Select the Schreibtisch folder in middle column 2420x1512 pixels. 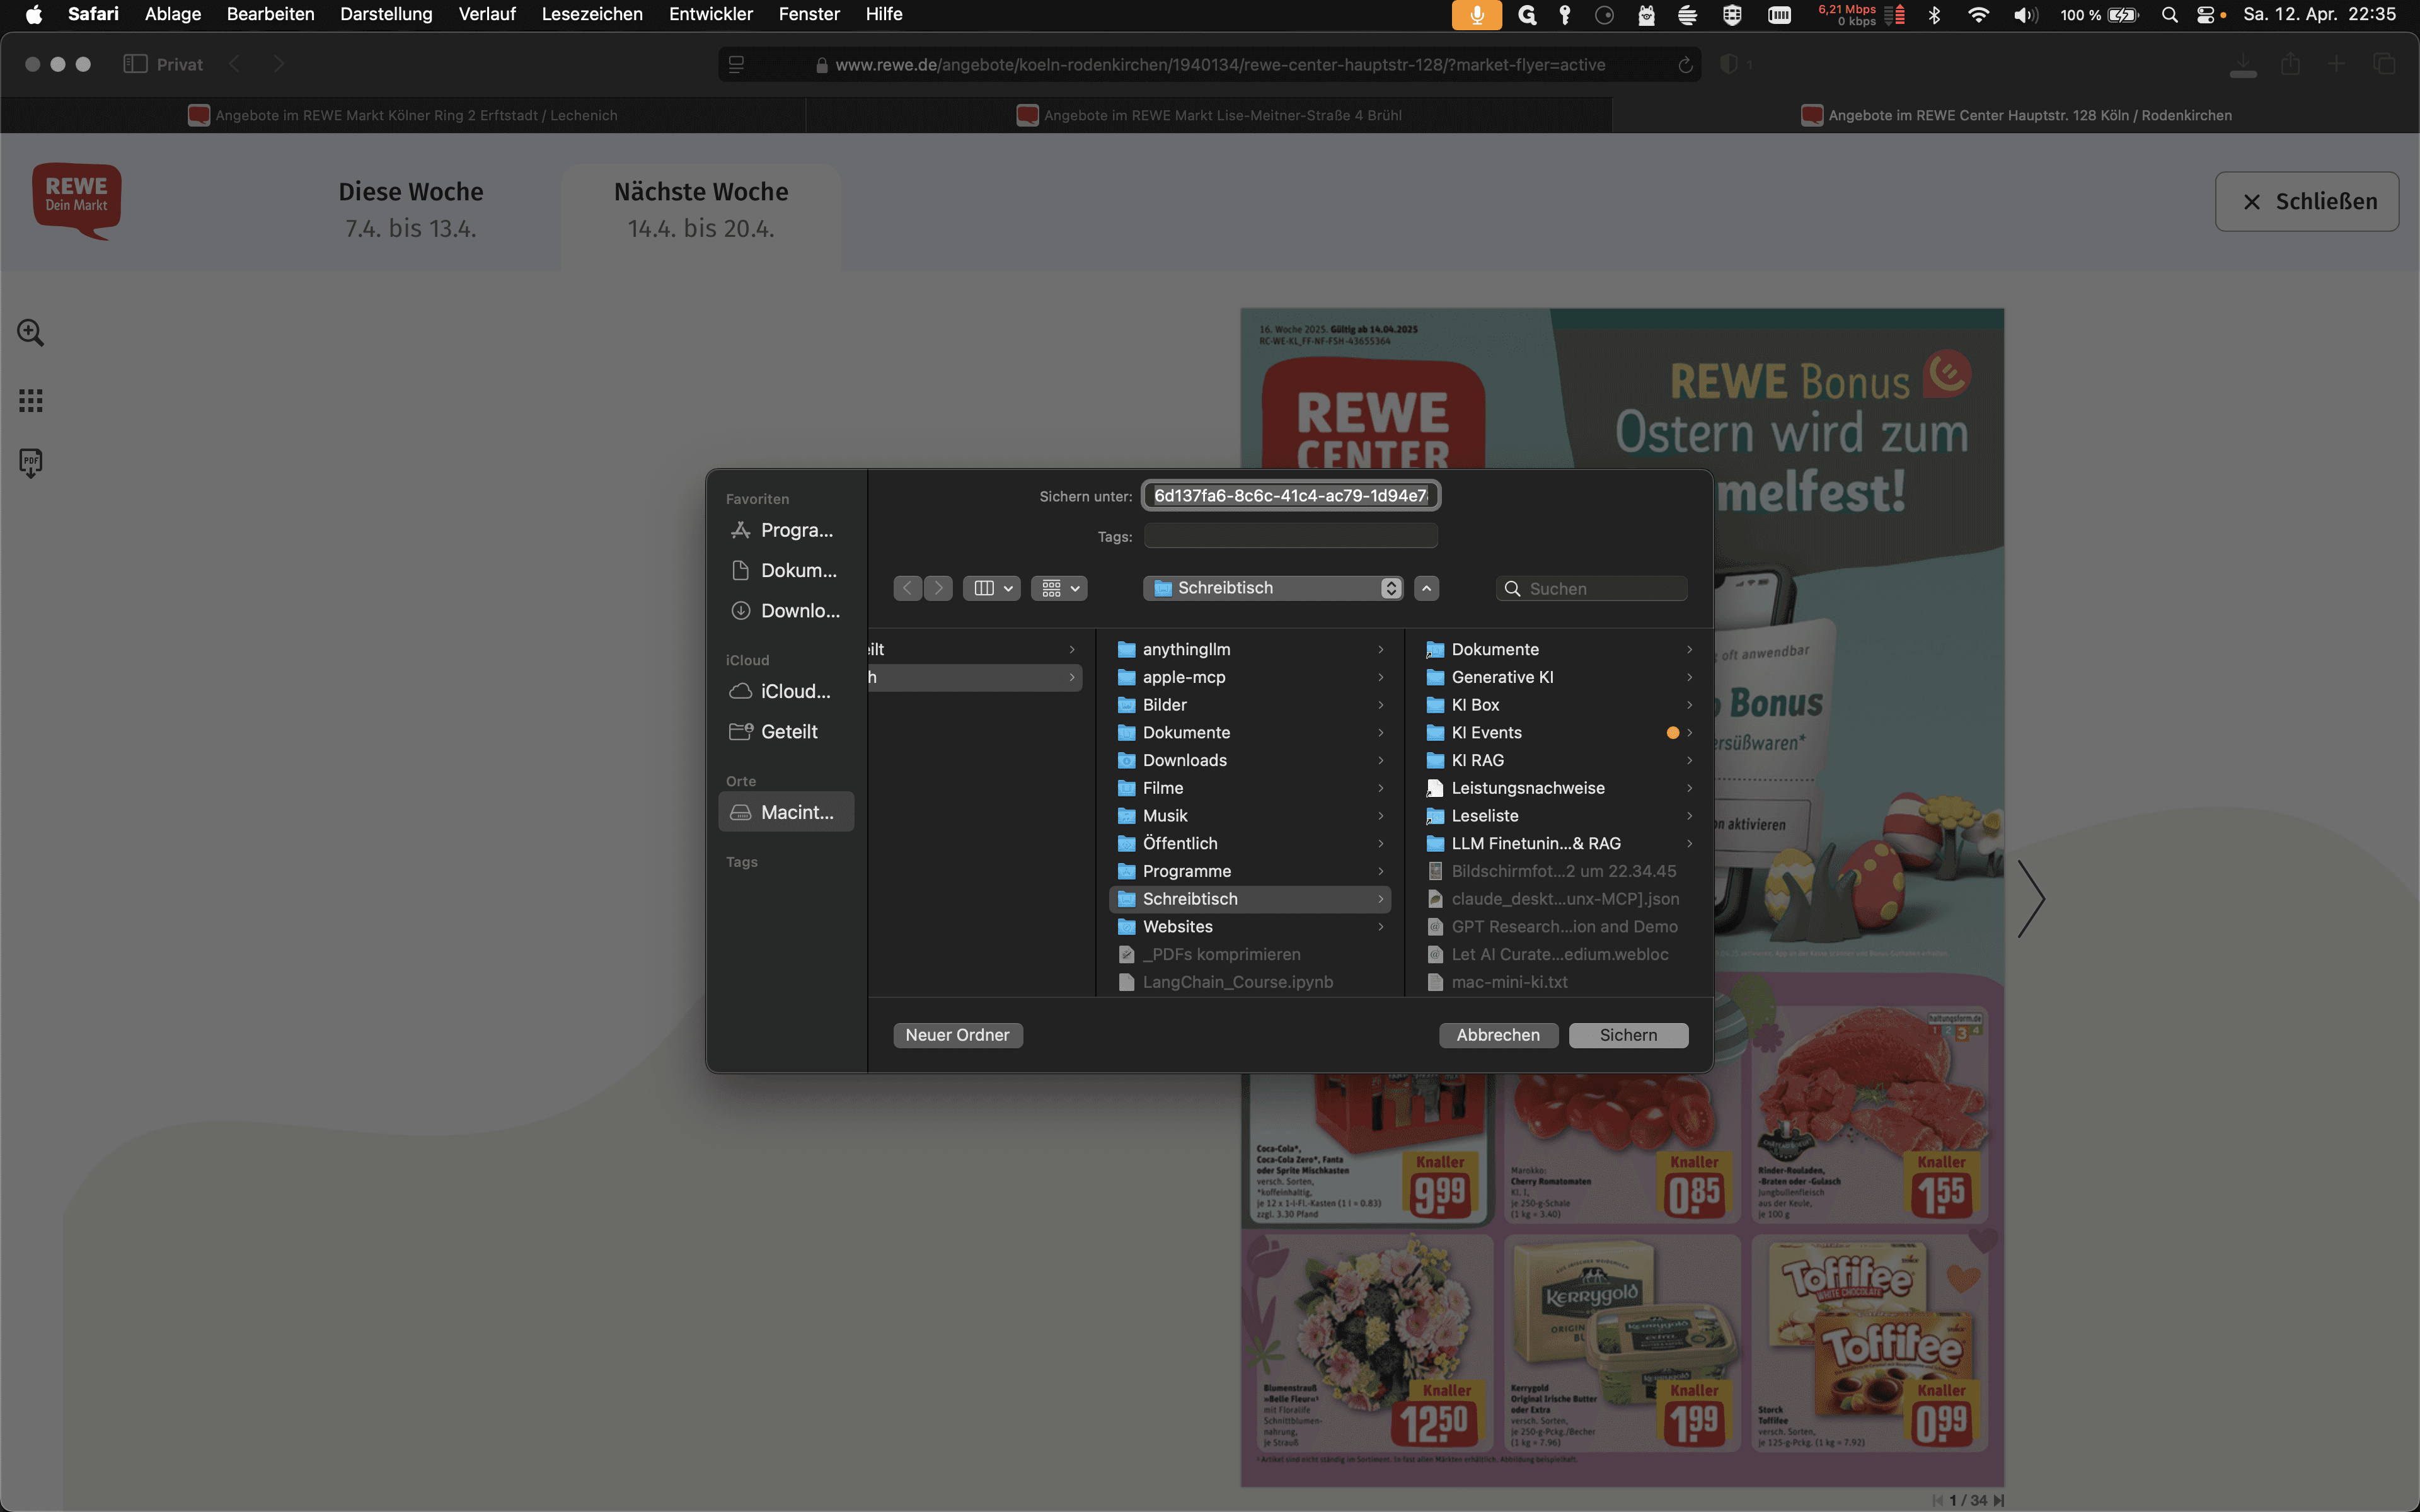click(x=1250, y=899)
